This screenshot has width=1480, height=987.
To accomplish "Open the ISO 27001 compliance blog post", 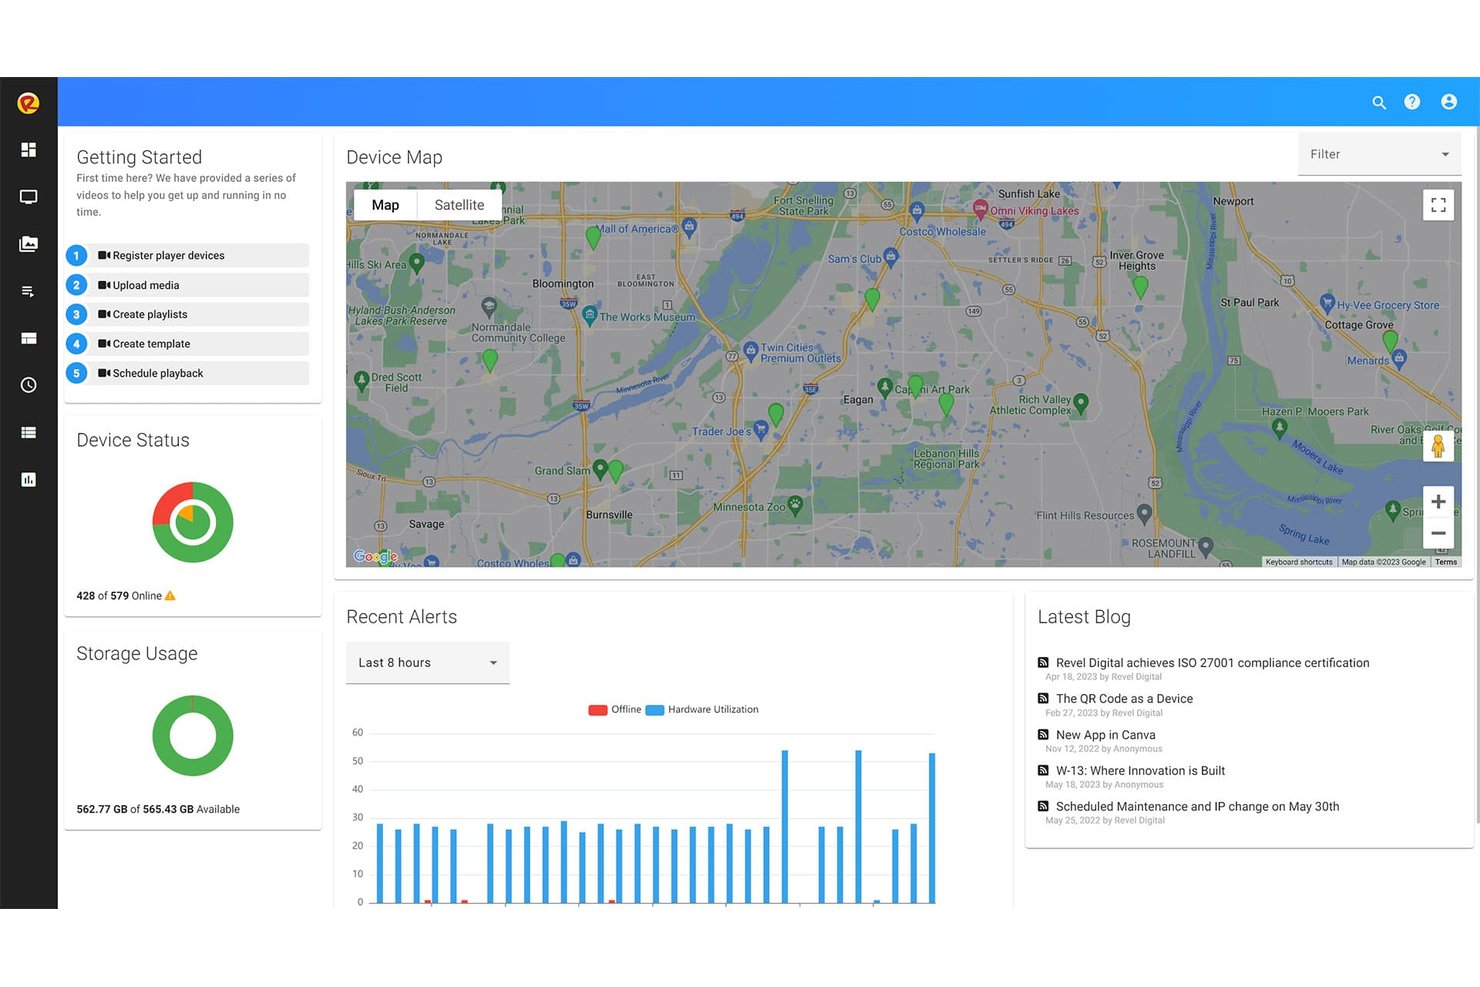I will coord(1212,663).
